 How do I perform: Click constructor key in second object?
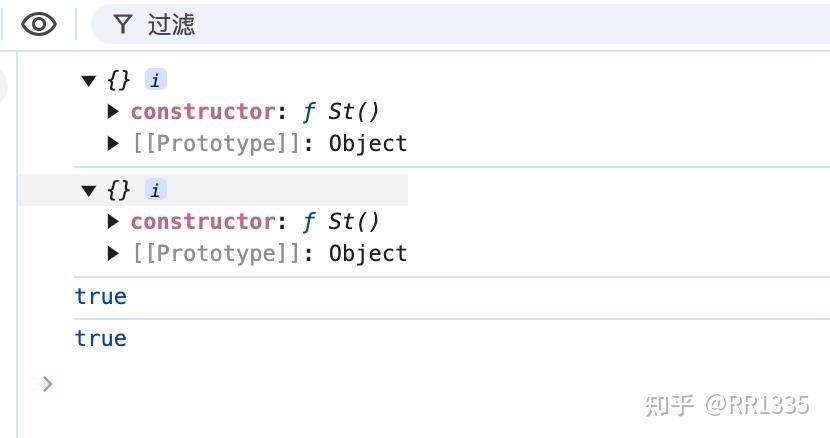tap(203, 221)
